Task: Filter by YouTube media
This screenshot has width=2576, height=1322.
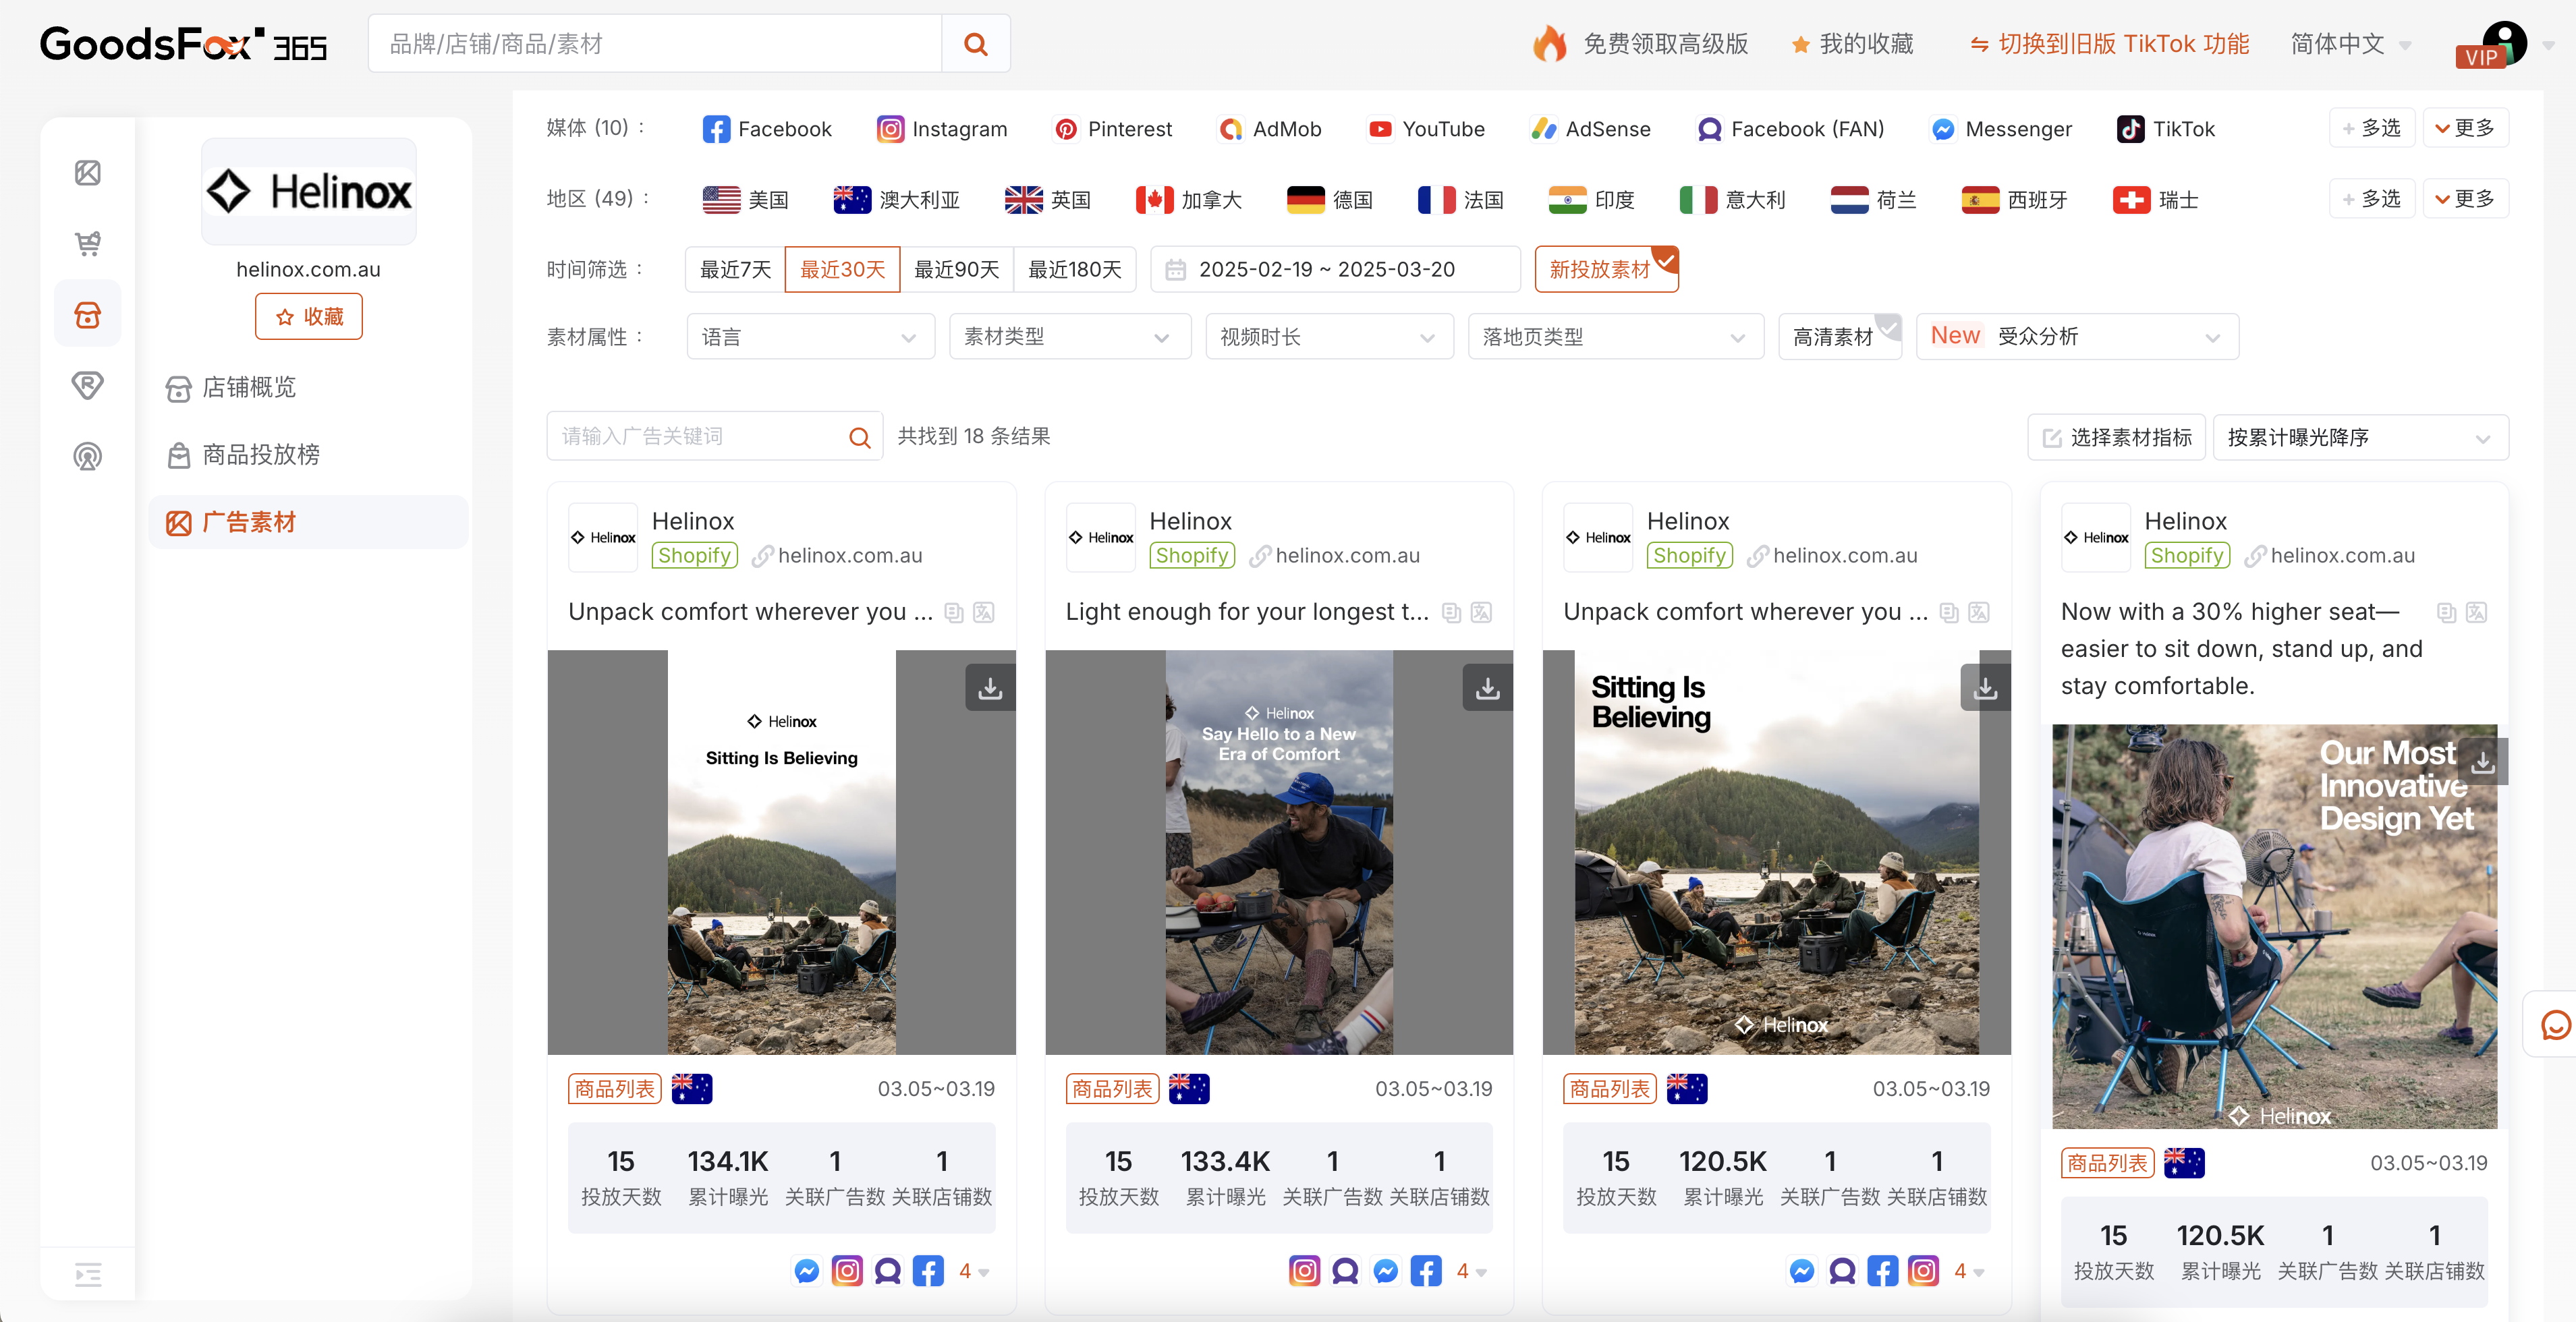Action: coord(1426,129)
